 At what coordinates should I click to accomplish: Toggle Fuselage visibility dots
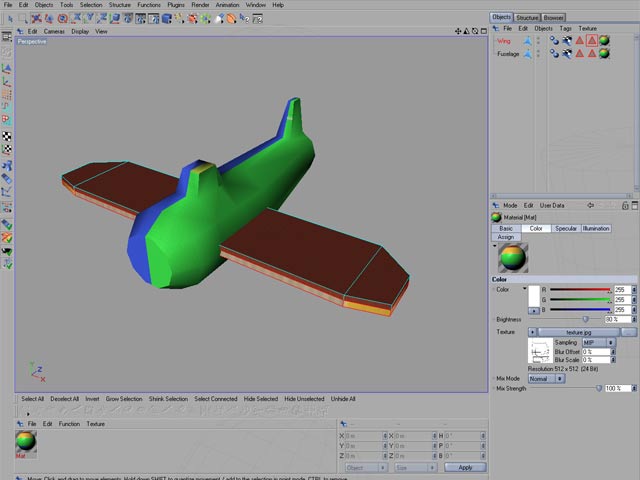coord(538,53)
